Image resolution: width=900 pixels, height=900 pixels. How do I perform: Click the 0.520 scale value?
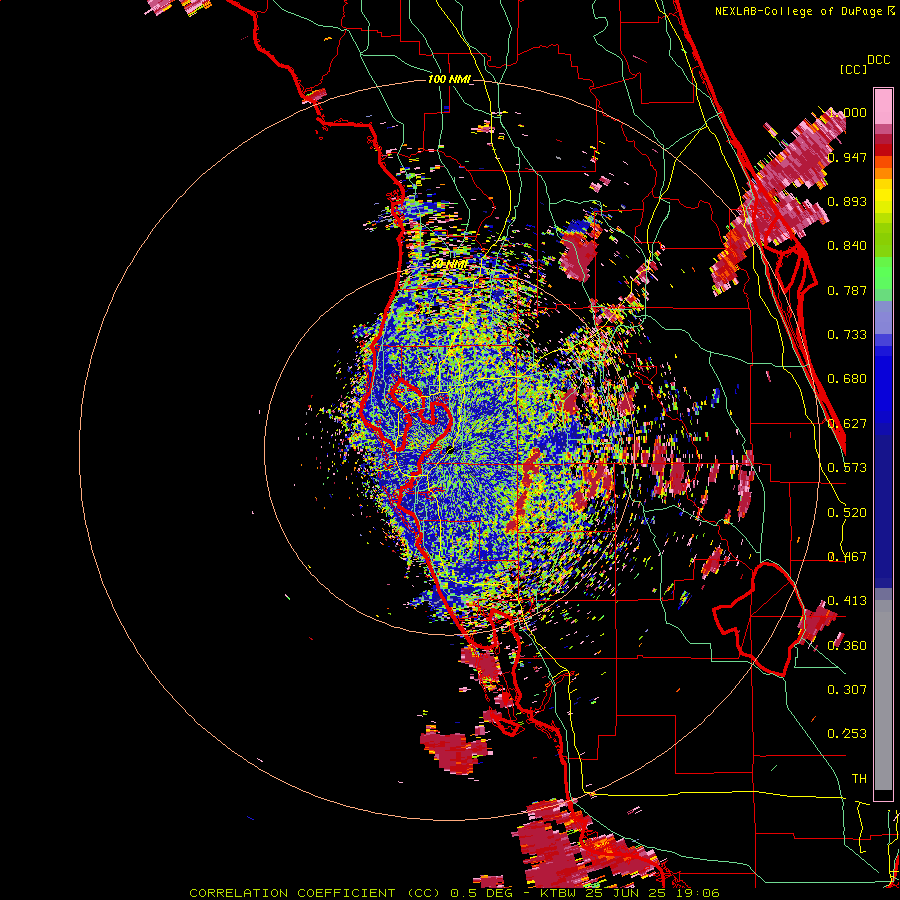(x=847, y=513)
